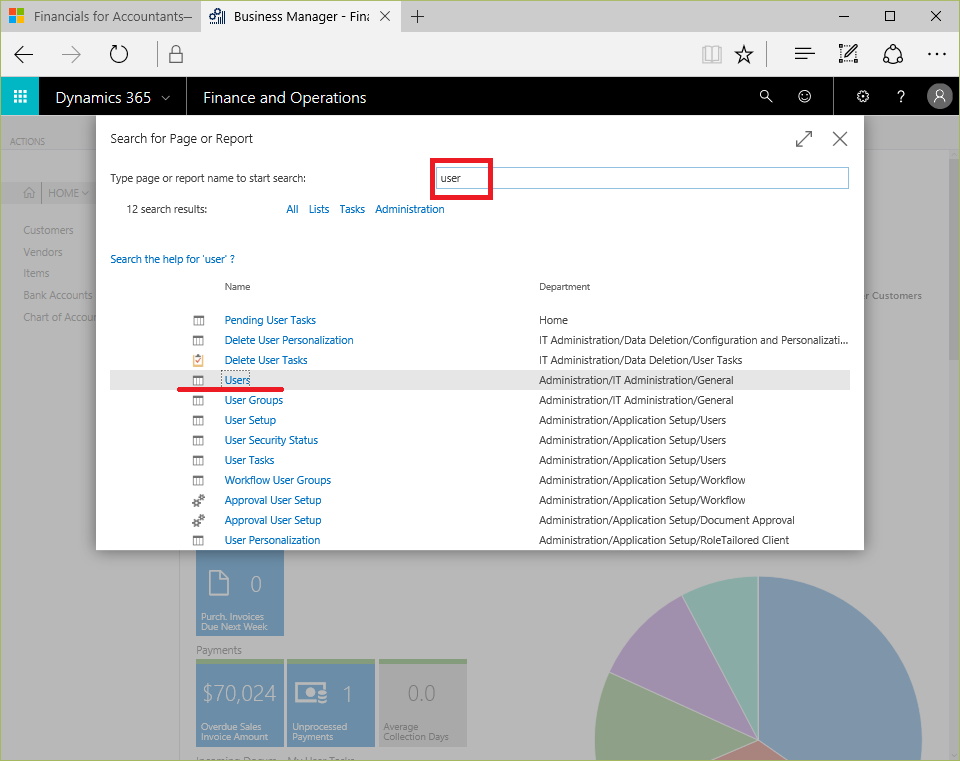960x761 pixels.
Task: Close the Search for Page dialog
Action: (840, 139)
